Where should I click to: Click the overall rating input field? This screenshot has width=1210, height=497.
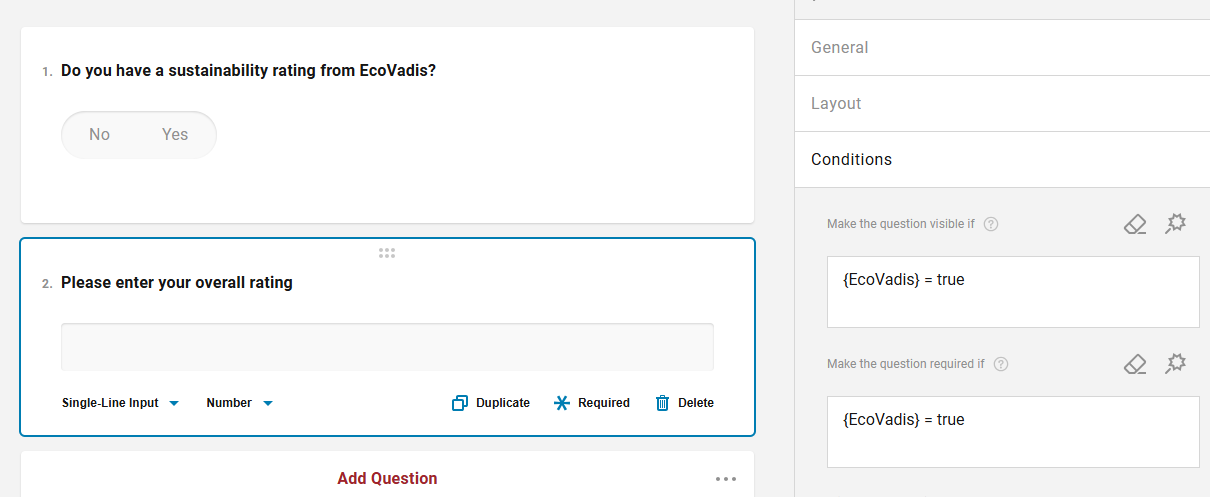coord(387,347)
